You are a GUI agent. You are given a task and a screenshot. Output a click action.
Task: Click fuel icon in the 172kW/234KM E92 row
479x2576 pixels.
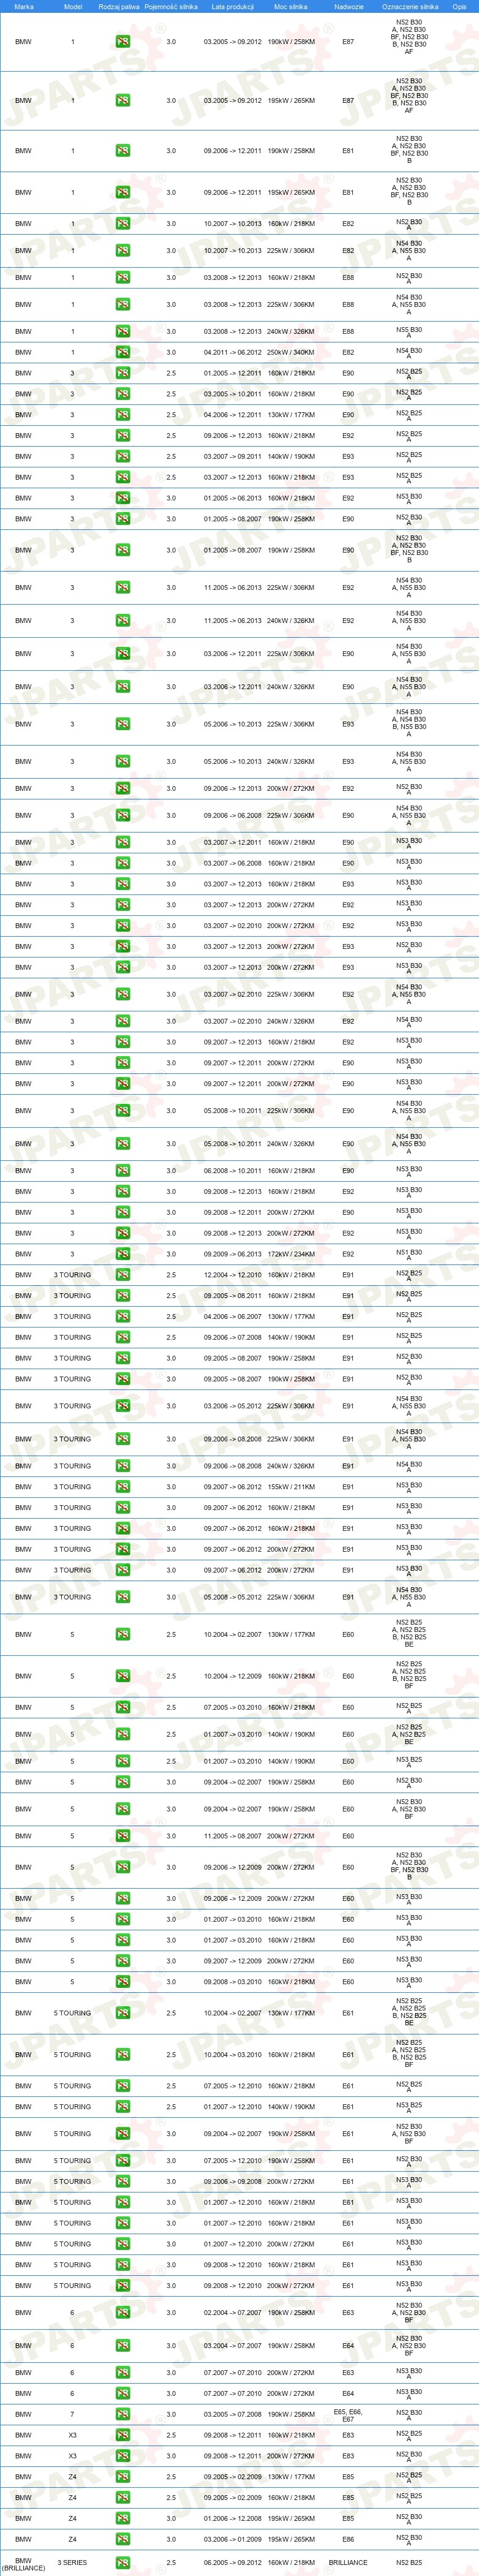click(x=122, y=1254)
